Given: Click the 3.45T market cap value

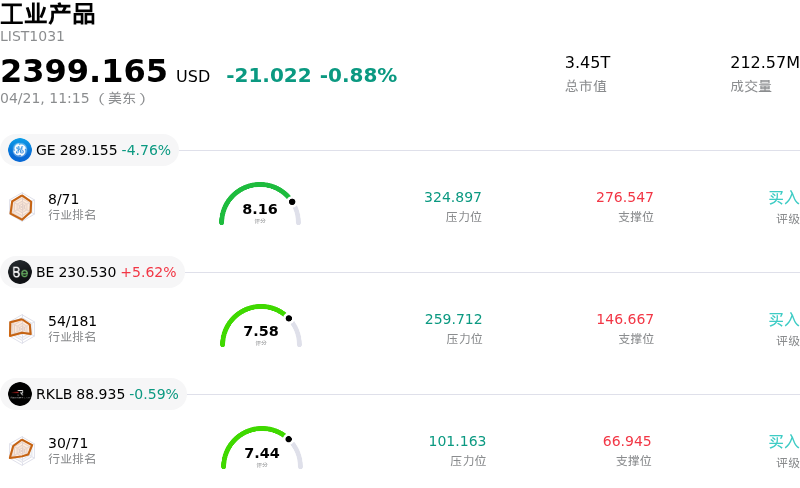Looking at the screenshot, I should tap(587, 62).
